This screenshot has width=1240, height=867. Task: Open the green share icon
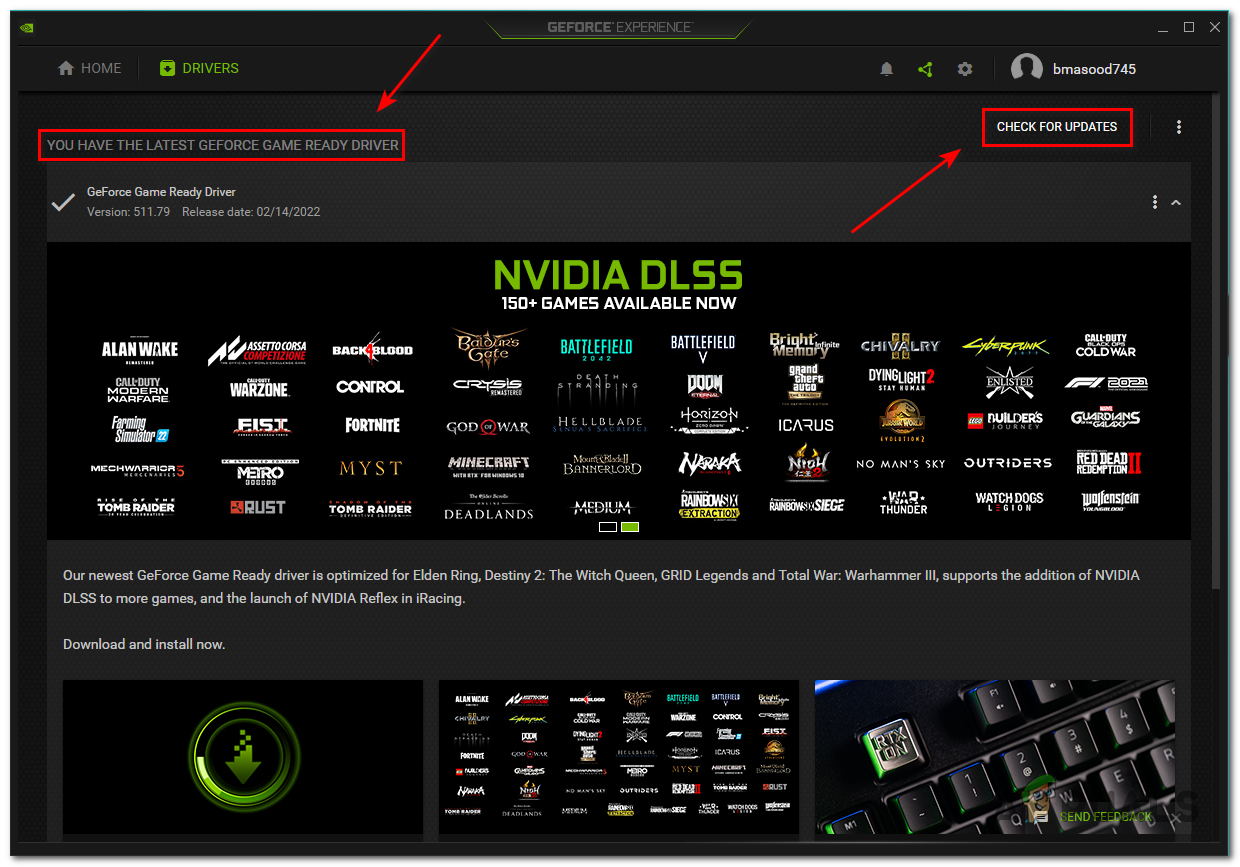925,69
